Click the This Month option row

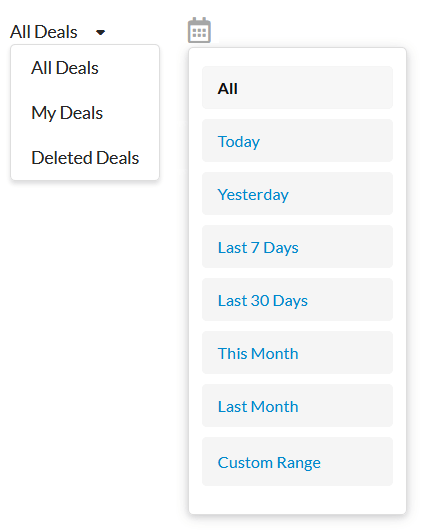(x=297, y=353)
